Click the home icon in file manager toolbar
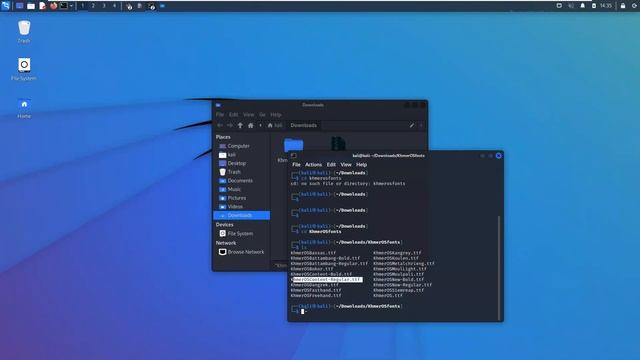 pyautogui.click(x=251, y=125)
